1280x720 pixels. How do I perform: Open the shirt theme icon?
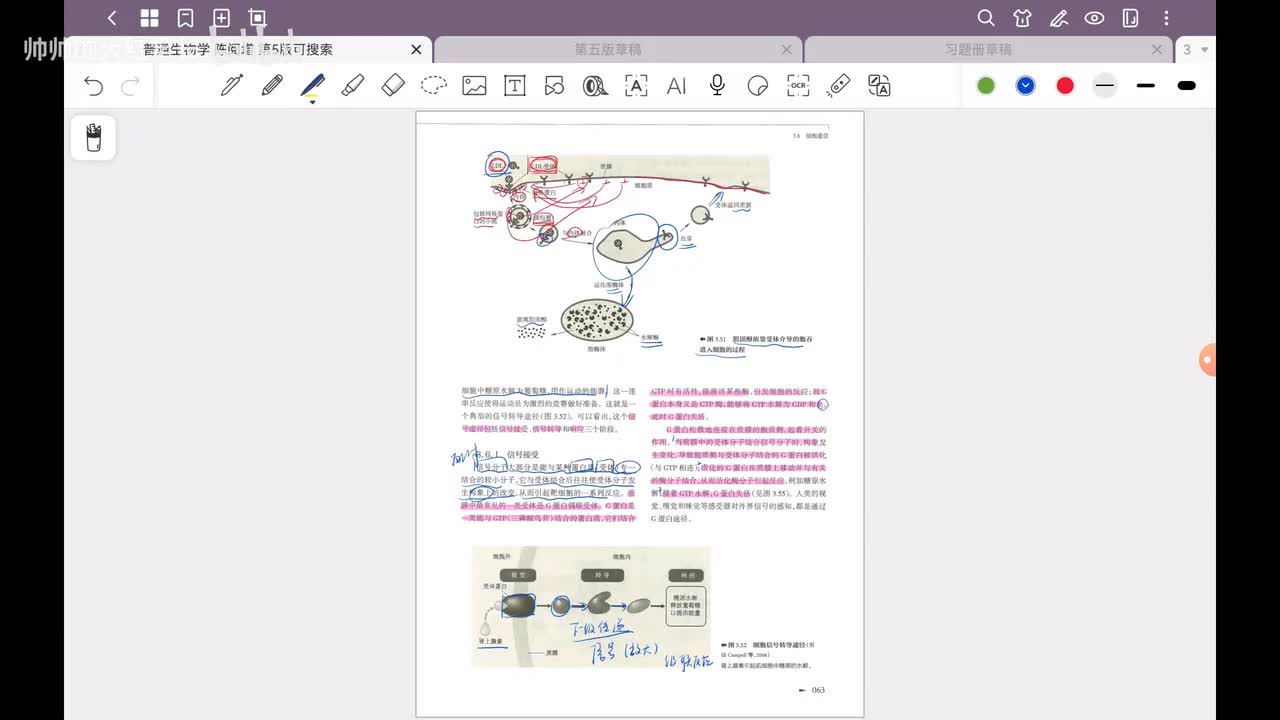coord(1022,18)
